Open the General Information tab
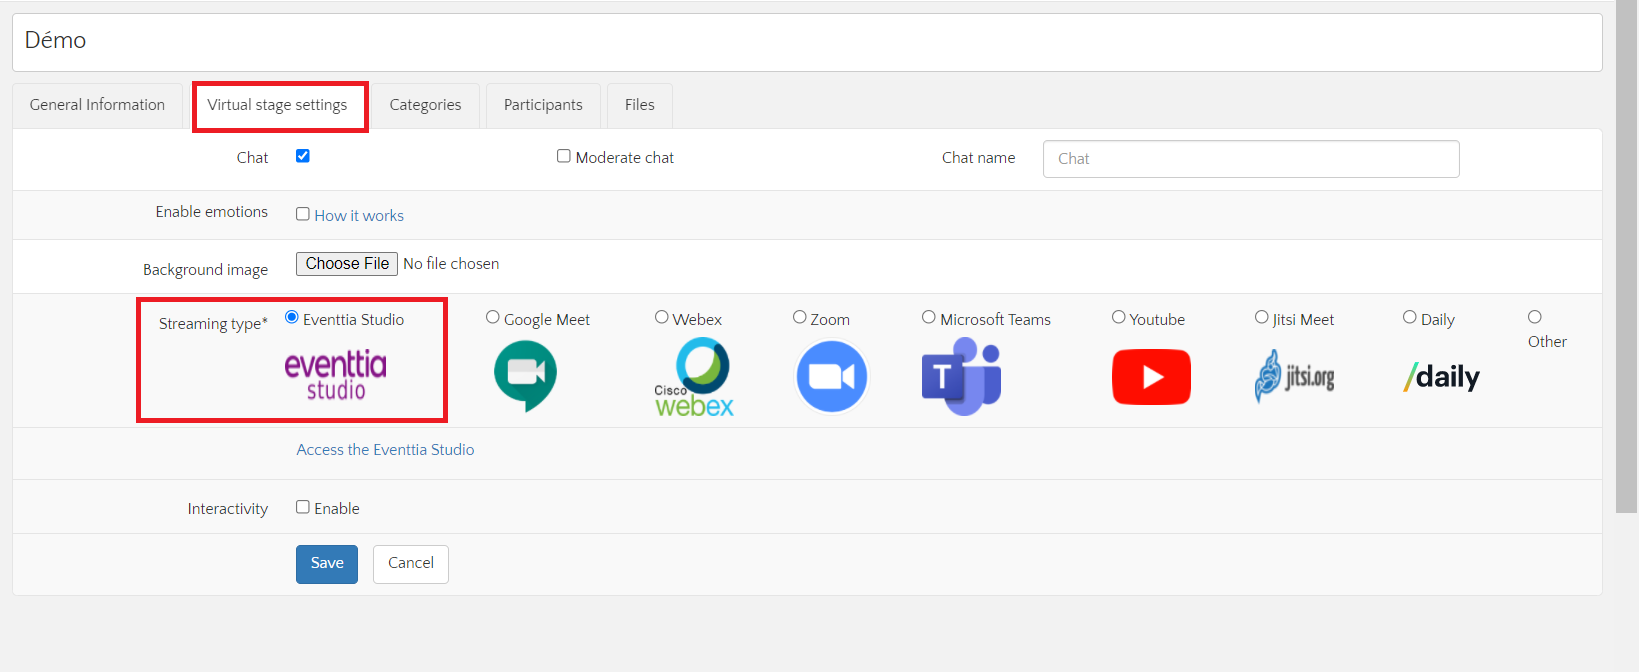The width and height of the screenshot is (1639, 672). [x=97, y=105]
